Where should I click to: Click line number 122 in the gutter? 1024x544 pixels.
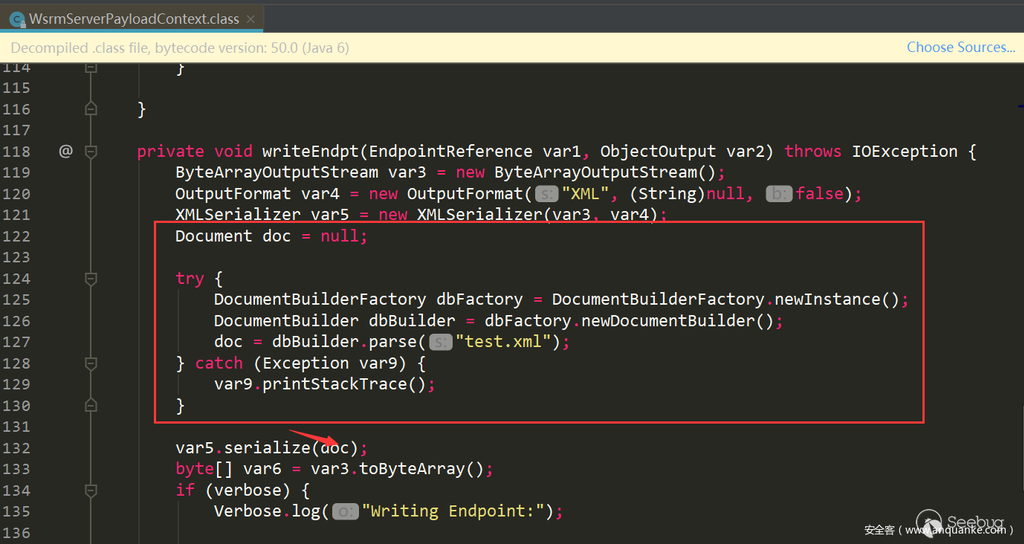(x=16, y=236)
